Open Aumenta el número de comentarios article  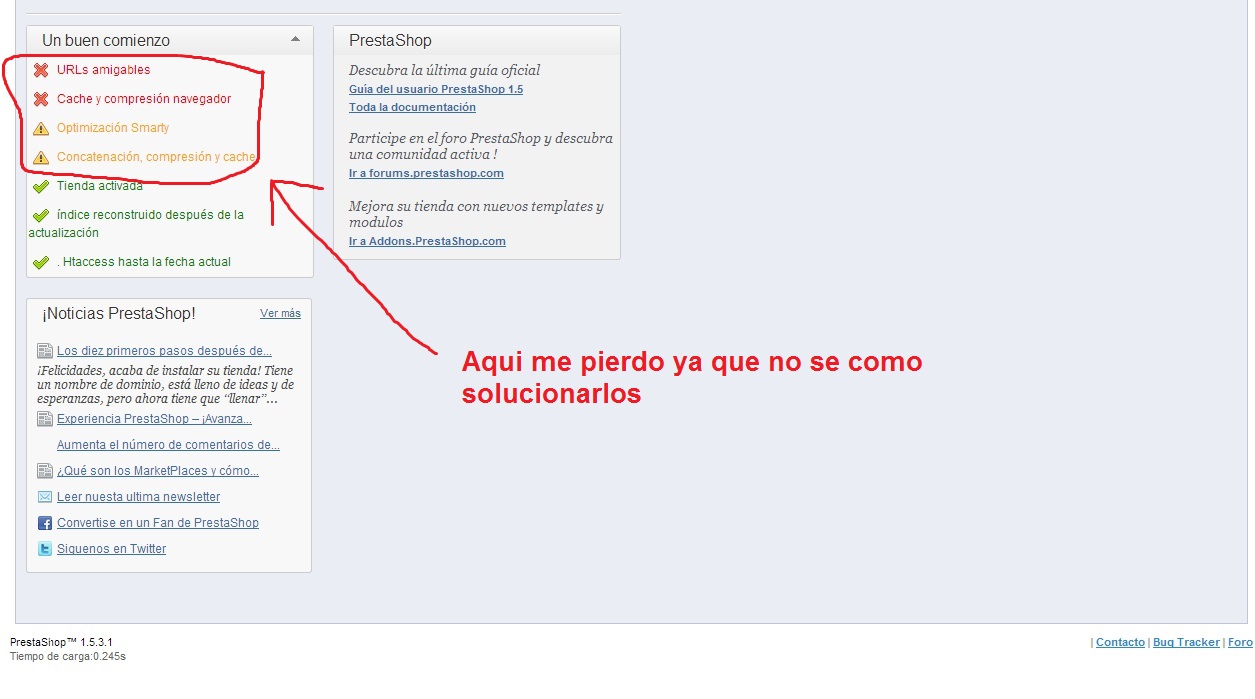pos(168,445)
